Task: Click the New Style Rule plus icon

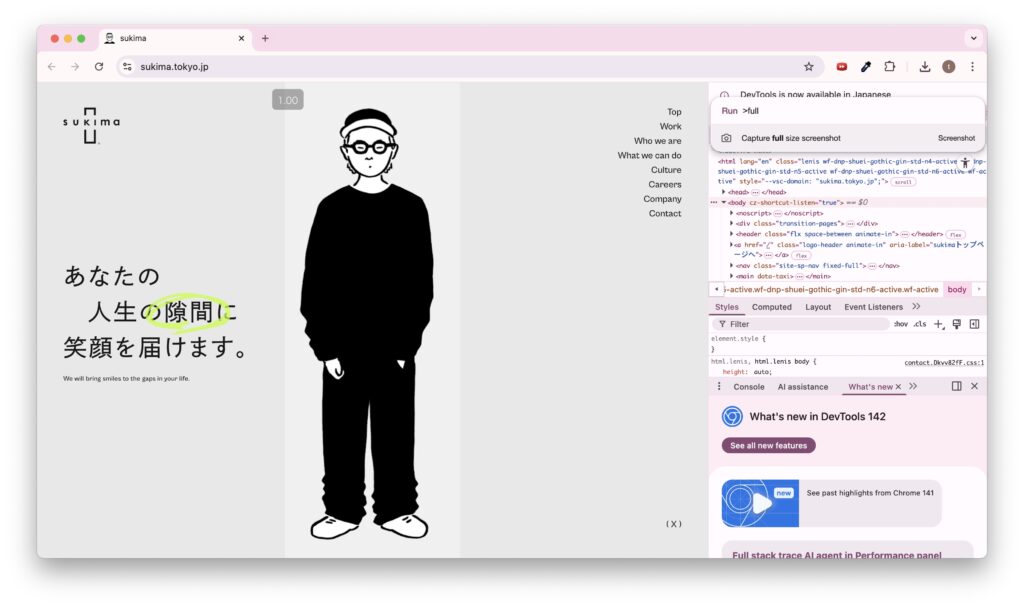Action: click(938, 324)
